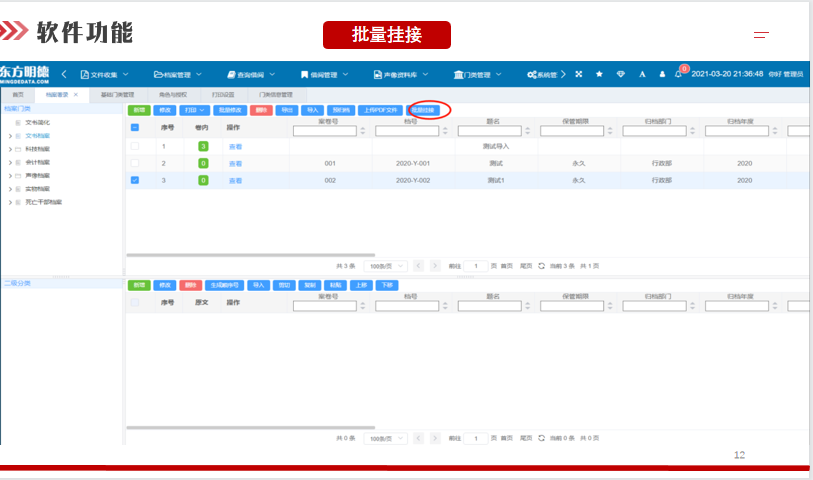Open the notification bell icon

click(679, 75)
